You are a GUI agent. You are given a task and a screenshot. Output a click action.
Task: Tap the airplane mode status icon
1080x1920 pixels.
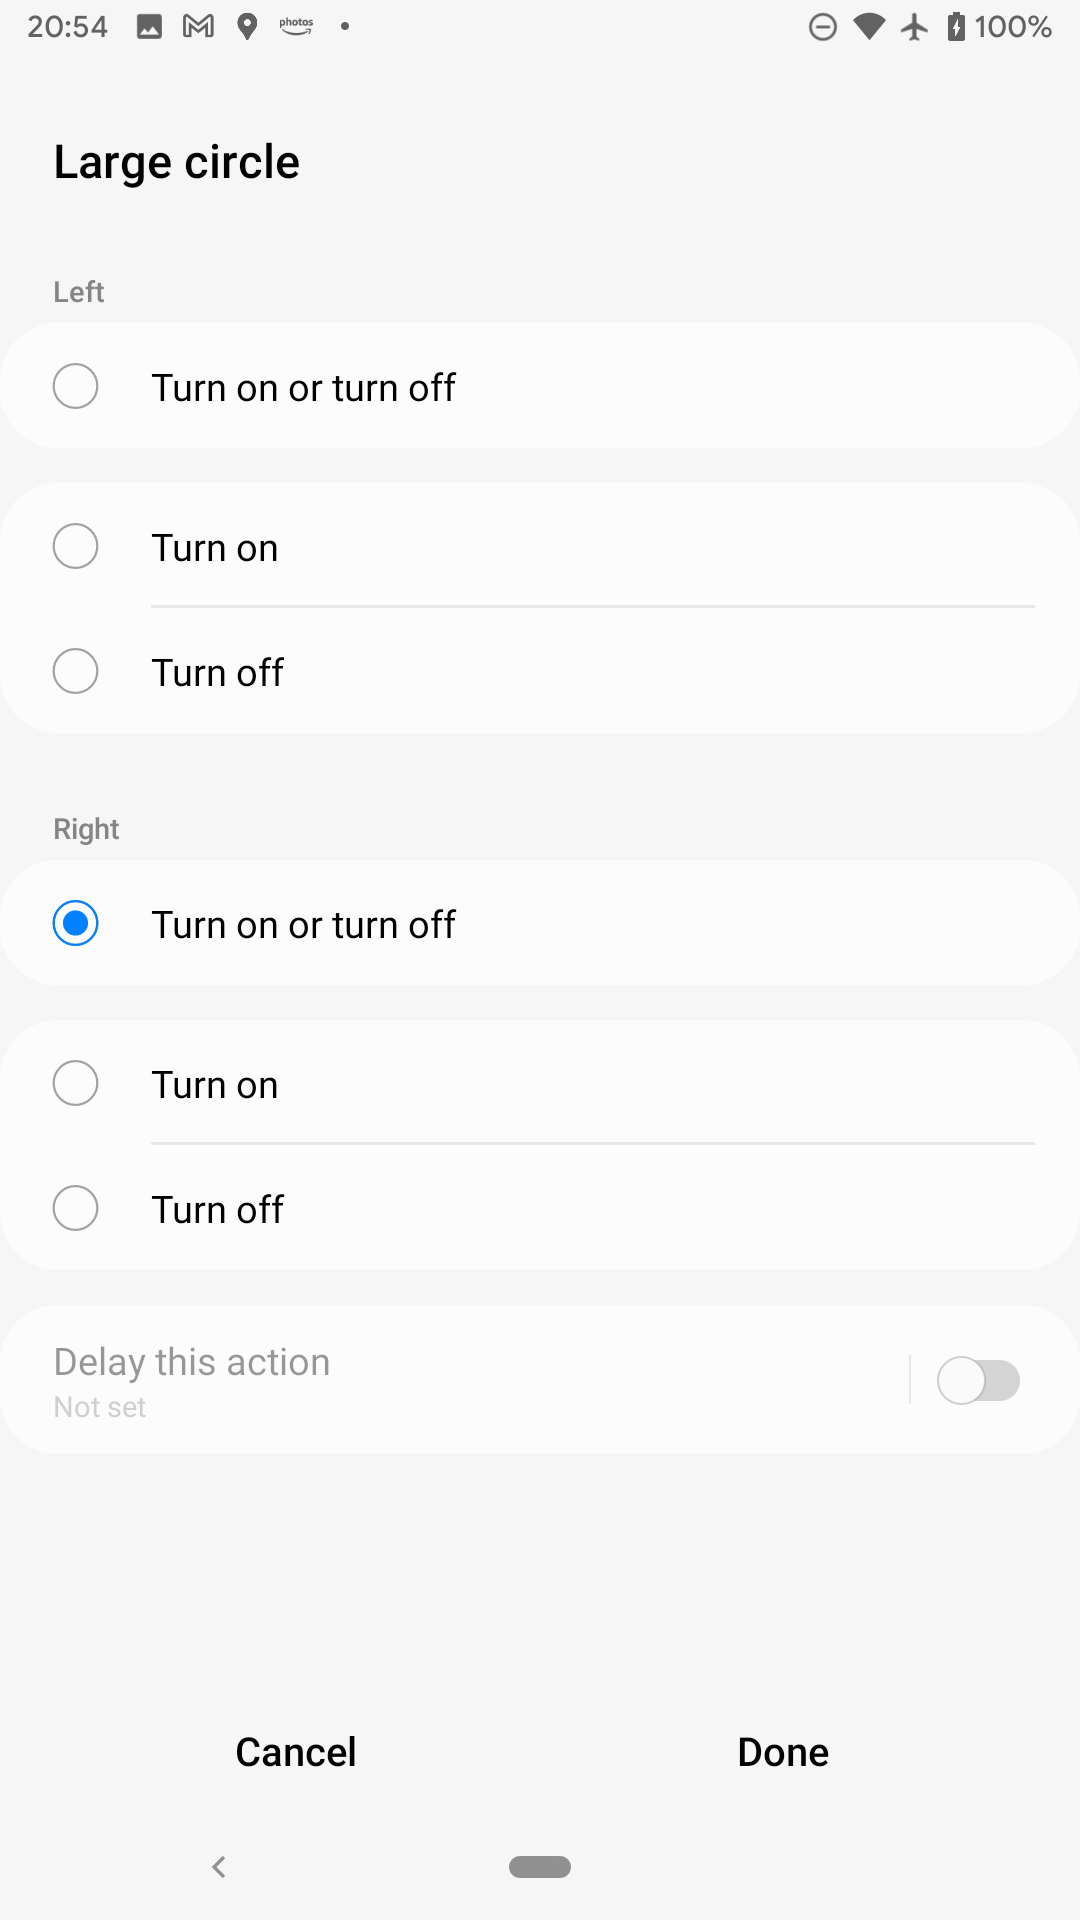click(x=914, y=27)
